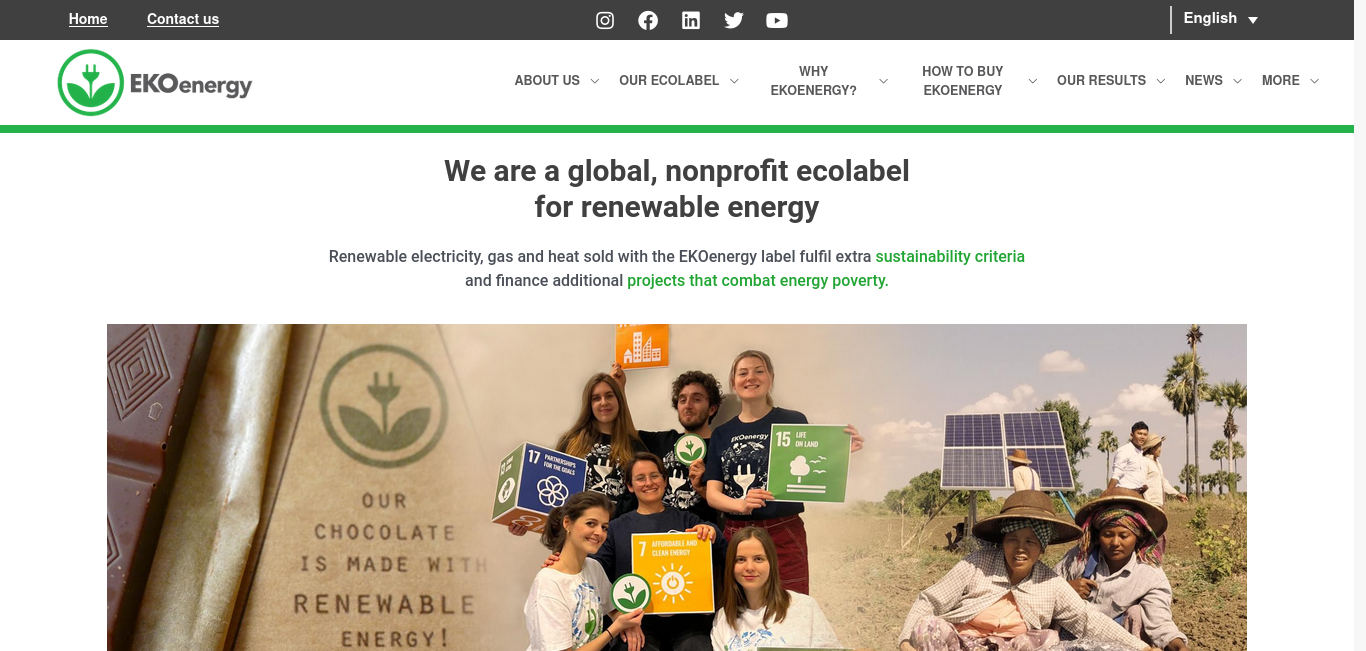Follow projects that combat energy poverty link
This screenshot has height=651, width=1366.
[758, 280]
